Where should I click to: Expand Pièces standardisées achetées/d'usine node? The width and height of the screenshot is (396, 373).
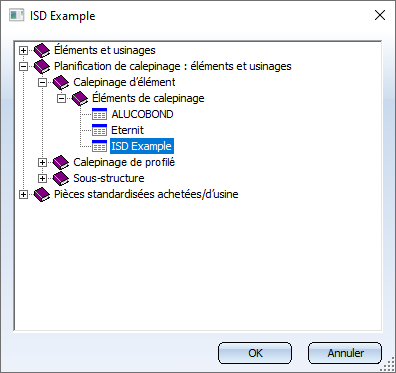[23, 194]
